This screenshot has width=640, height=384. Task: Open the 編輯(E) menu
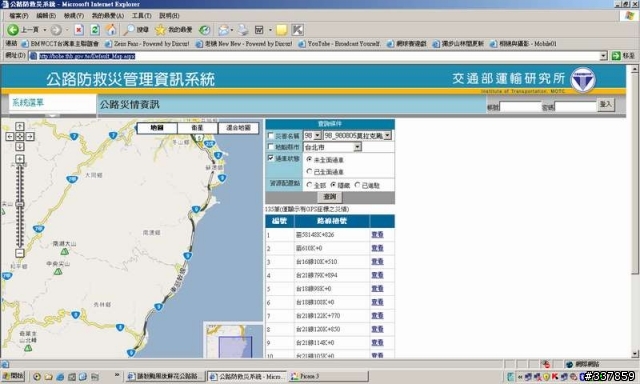tap(46, 16)
